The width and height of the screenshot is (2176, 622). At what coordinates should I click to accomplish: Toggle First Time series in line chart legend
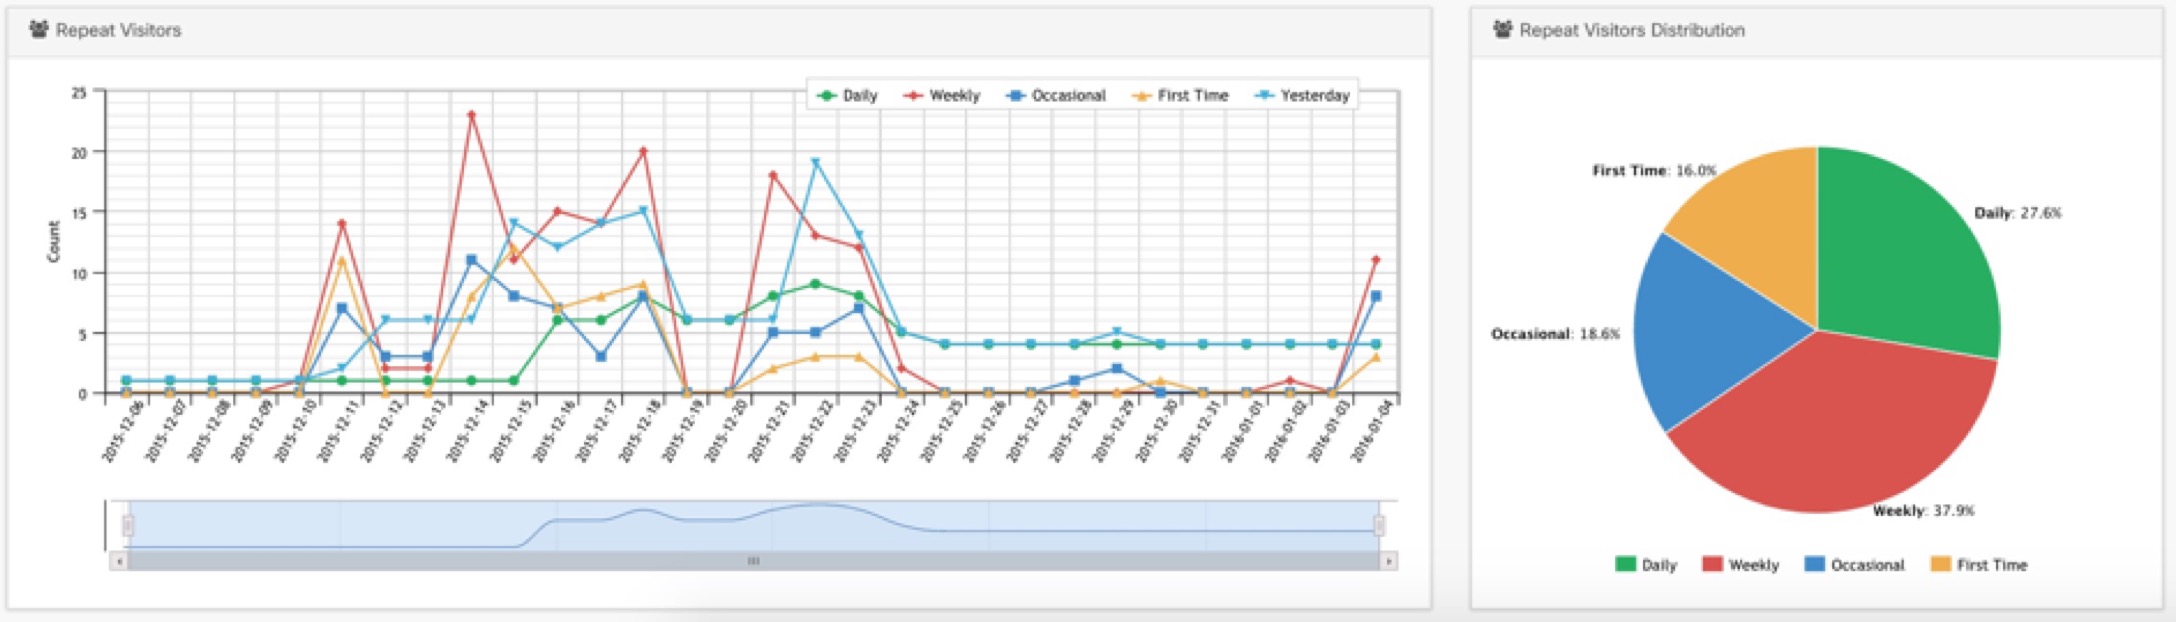coord(1180,96)
